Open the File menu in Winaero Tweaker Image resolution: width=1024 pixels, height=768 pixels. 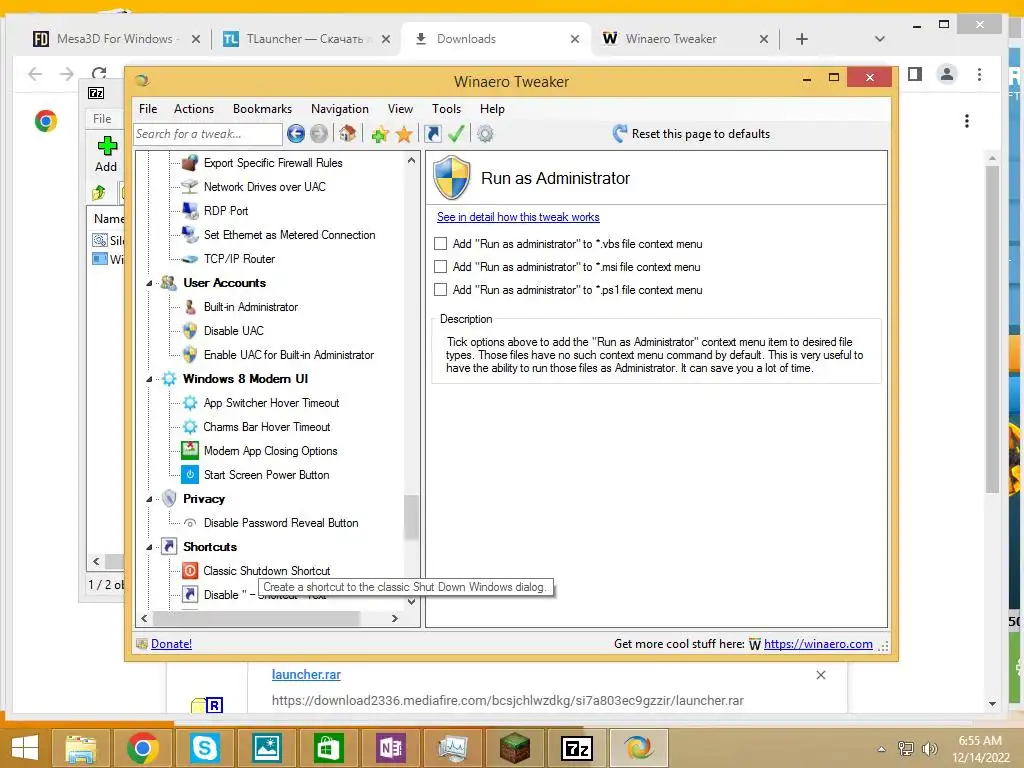[x=148, y=109]
